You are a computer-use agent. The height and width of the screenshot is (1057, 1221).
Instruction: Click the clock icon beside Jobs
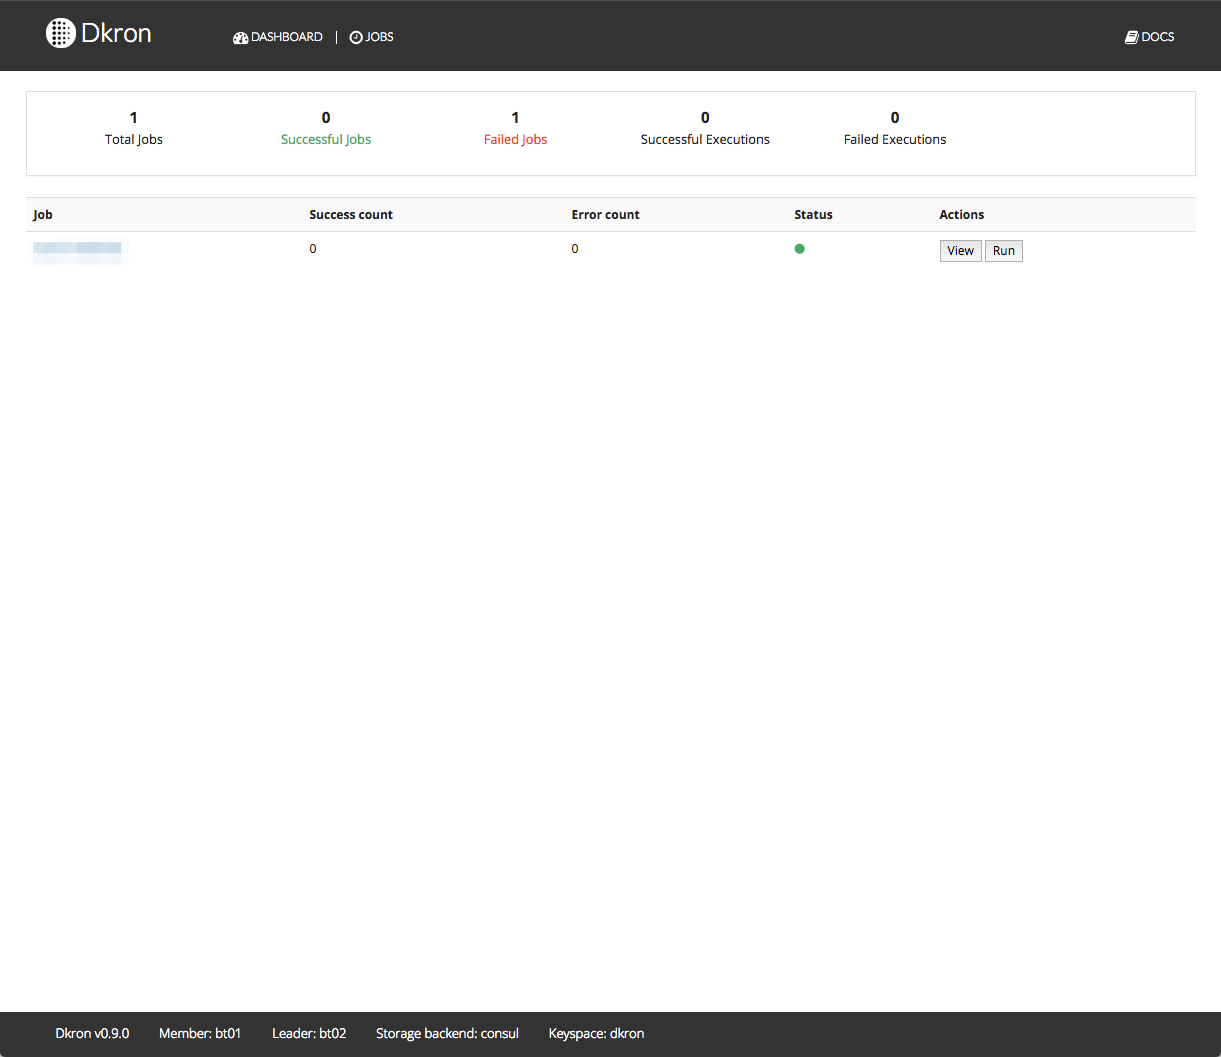click(356, 38)
